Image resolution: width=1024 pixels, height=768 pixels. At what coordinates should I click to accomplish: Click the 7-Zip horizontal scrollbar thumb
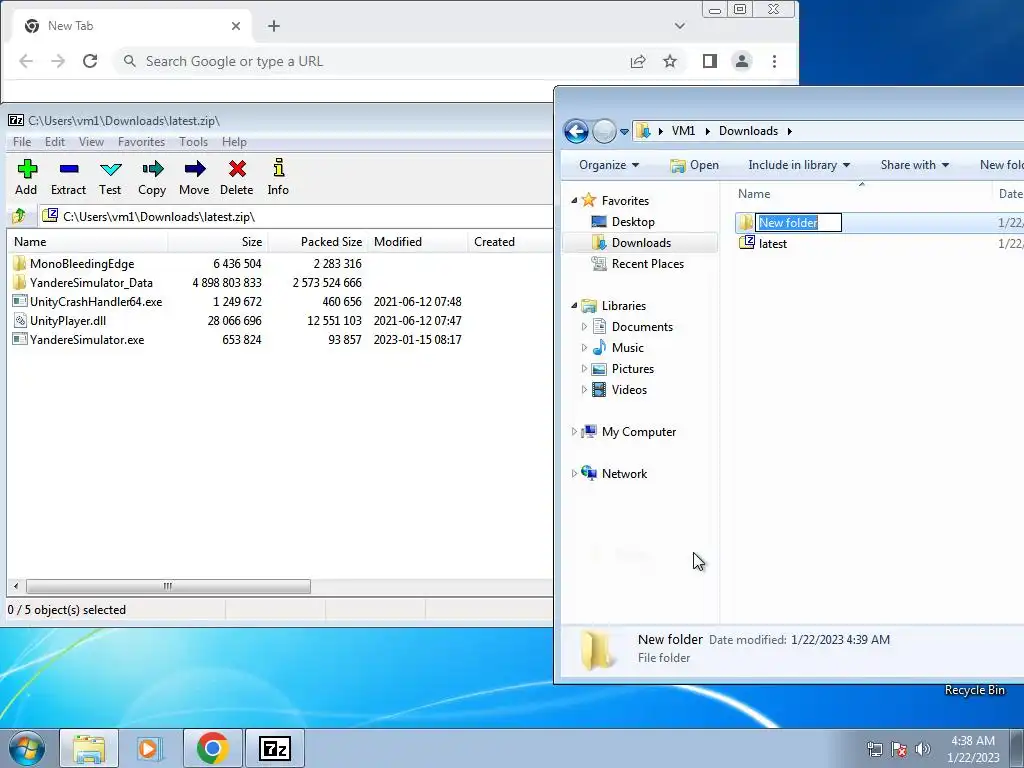168,586
